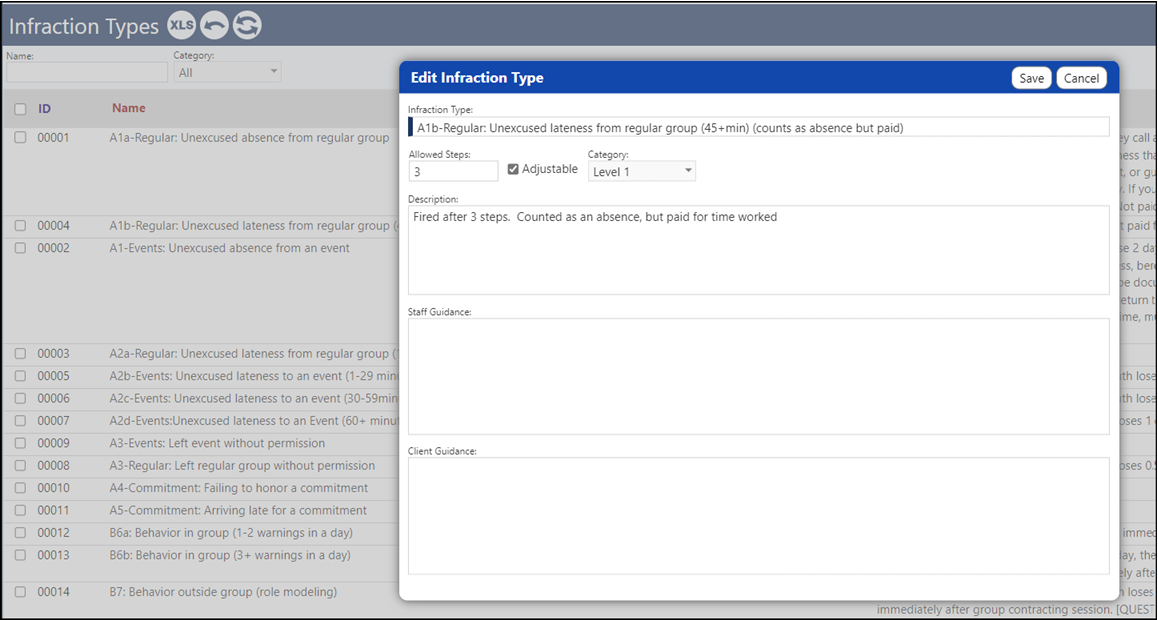Select 'B6a: Behavior in group (1-2 warnings in a day)'
Viewport: 1158px width, 620px height.
(231, 533)
